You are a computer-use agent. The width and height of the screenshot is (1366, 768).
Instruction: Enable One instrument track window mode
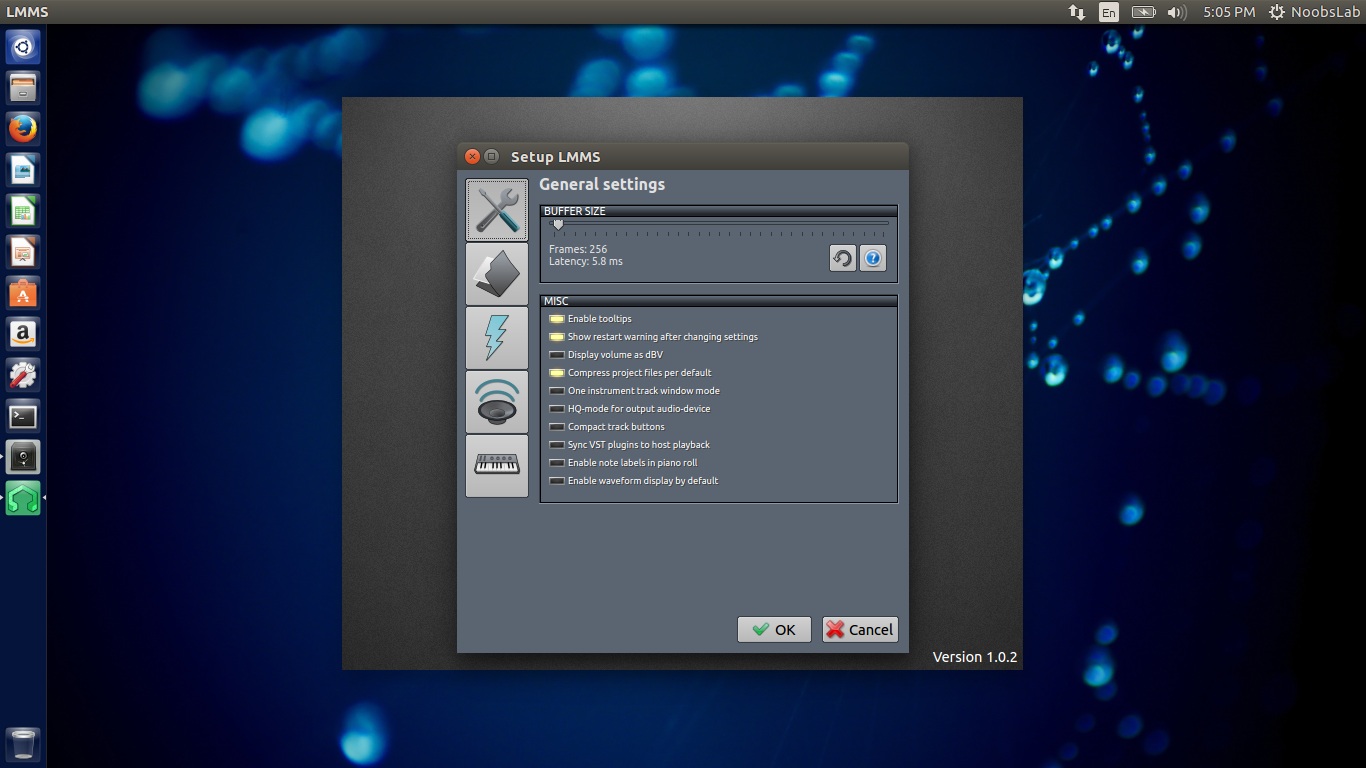(x=635, y=391)
